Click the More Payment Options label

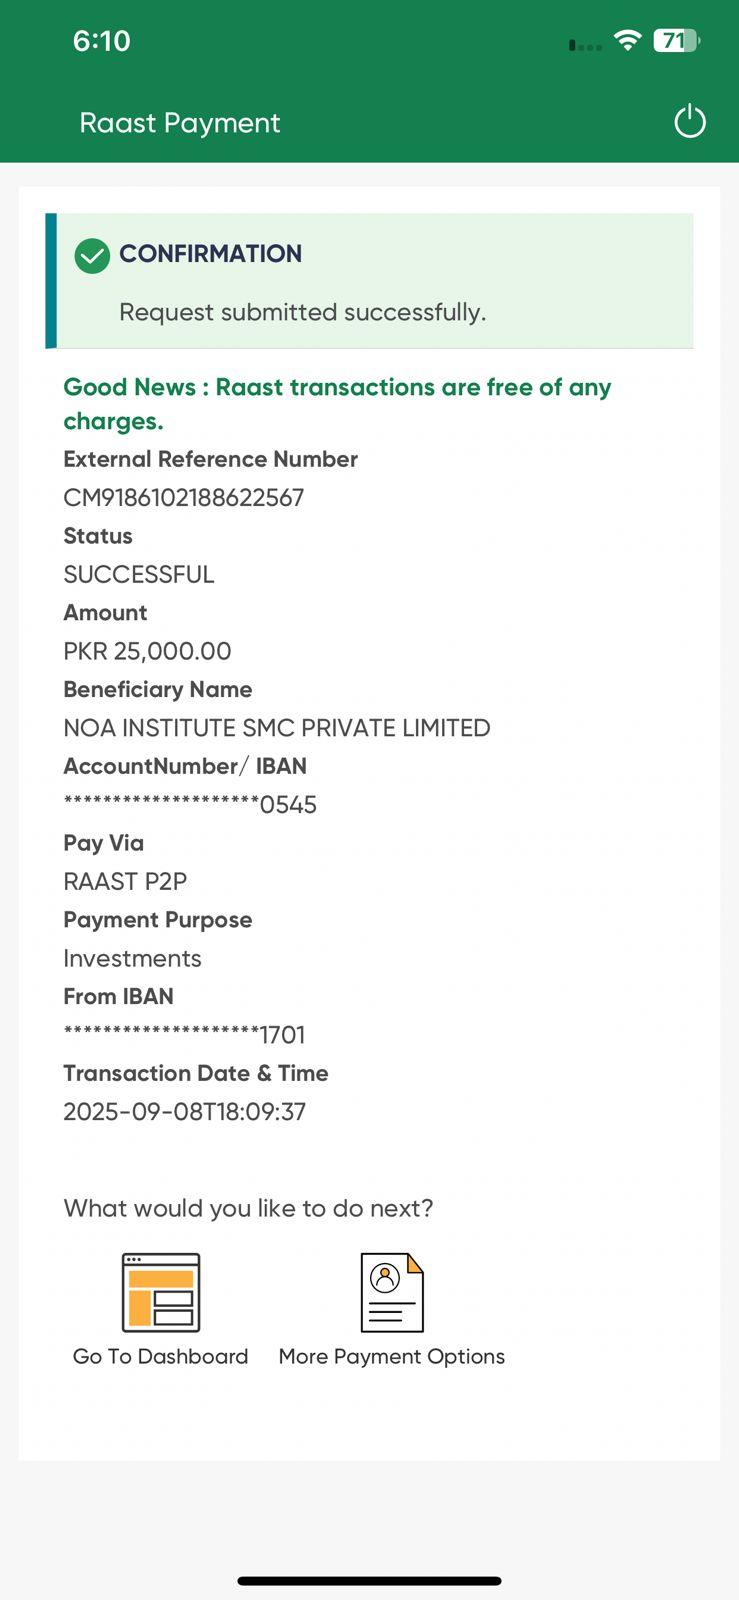(x=392, y=1356)
